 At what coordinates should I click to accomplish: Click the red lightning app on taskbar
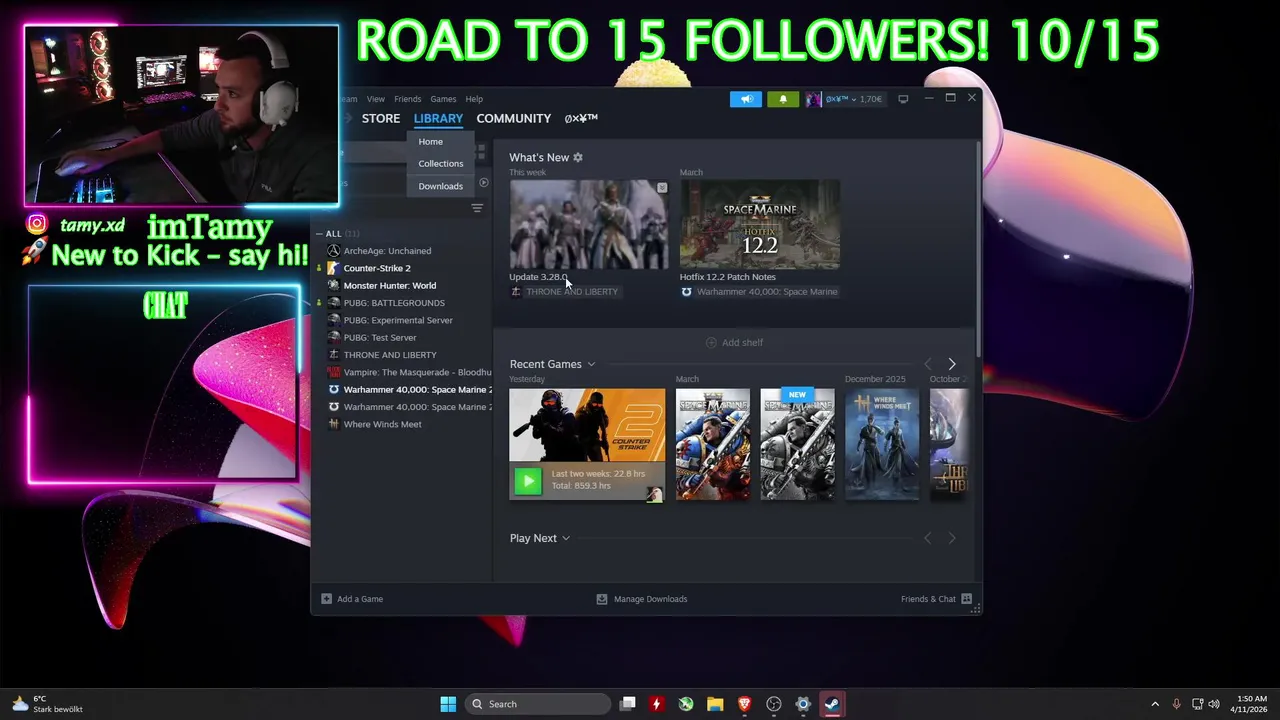pyautogui.click(x=656, y=704)
